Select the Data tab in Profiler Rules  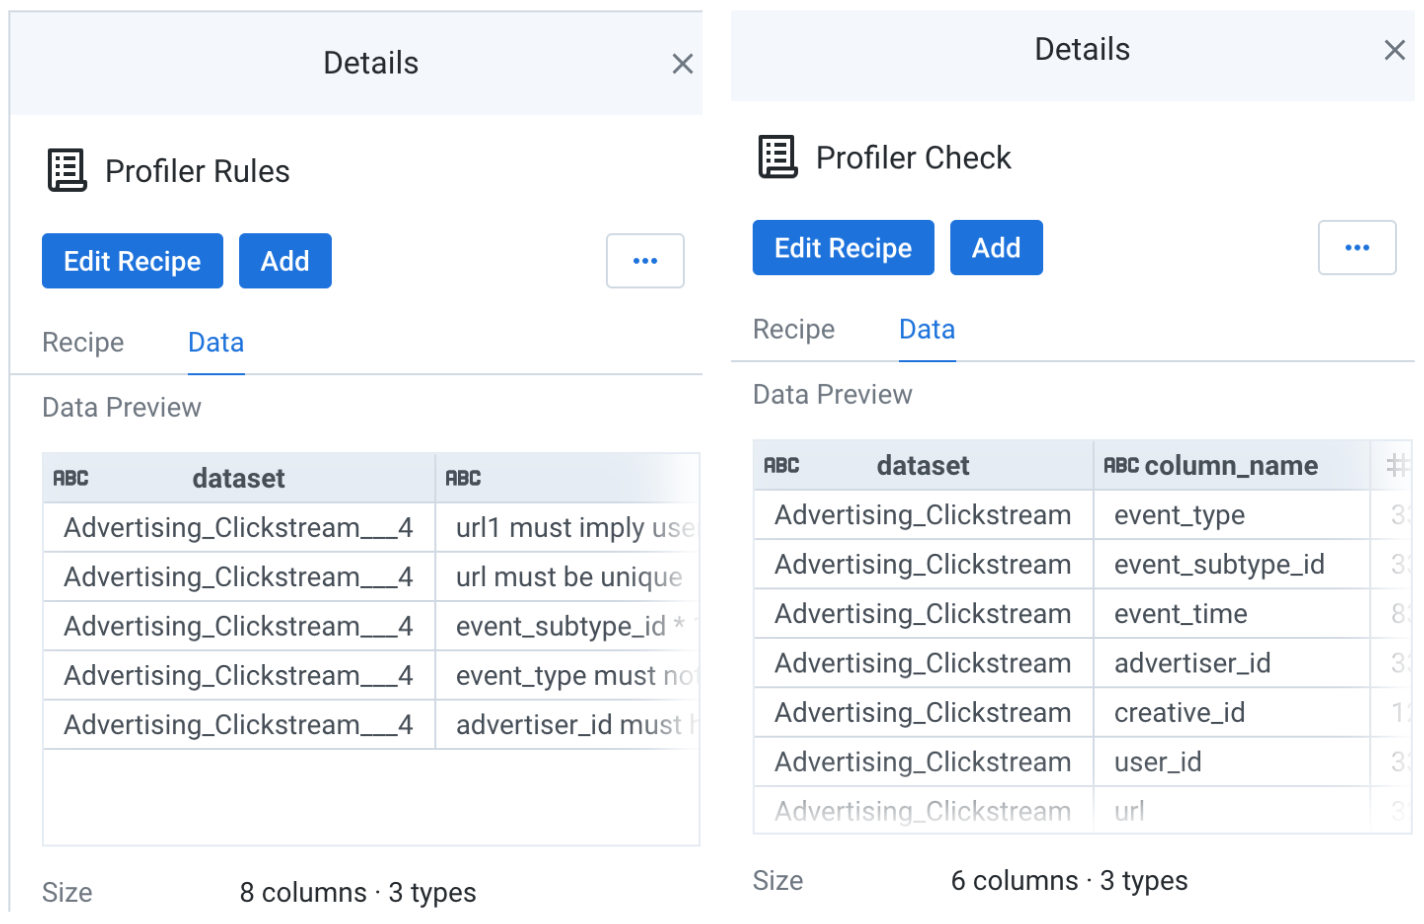tap(215, 342)
